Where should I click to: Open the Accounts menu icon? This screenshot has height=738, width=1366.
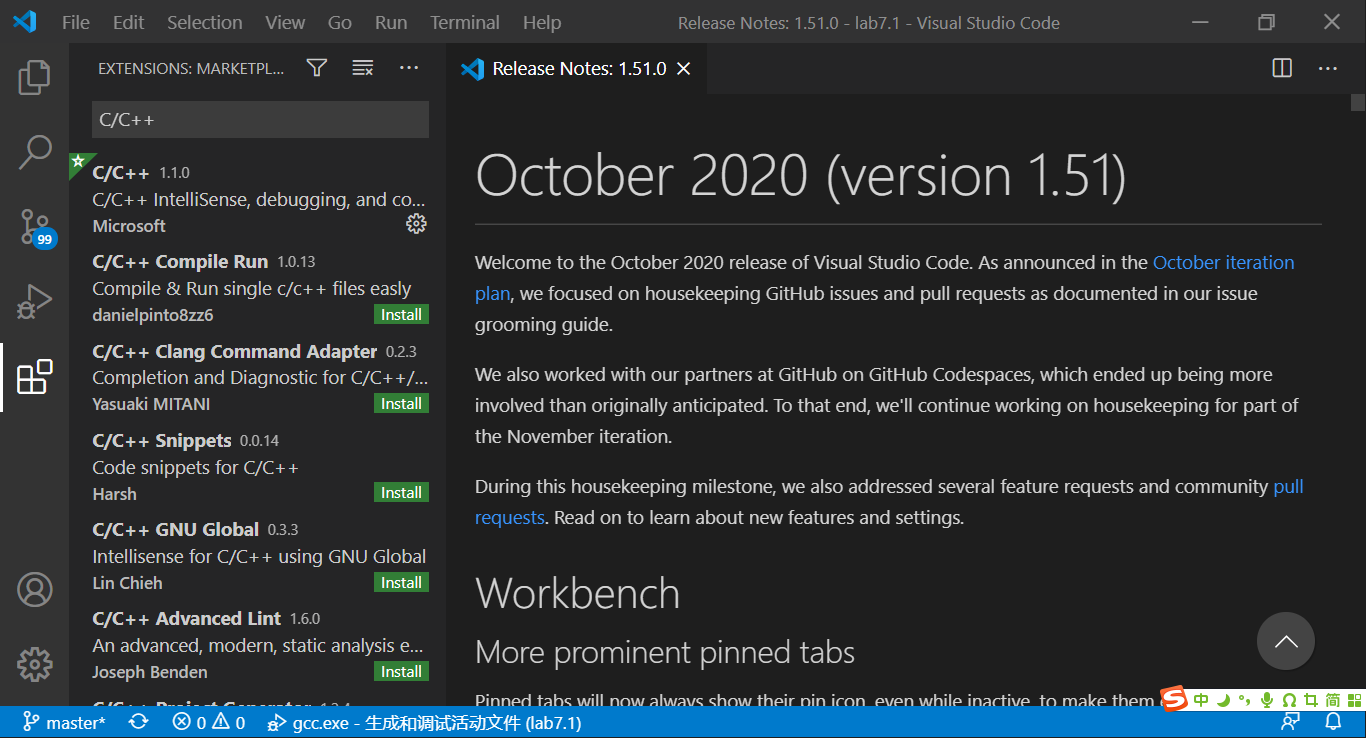coord(34,590)
